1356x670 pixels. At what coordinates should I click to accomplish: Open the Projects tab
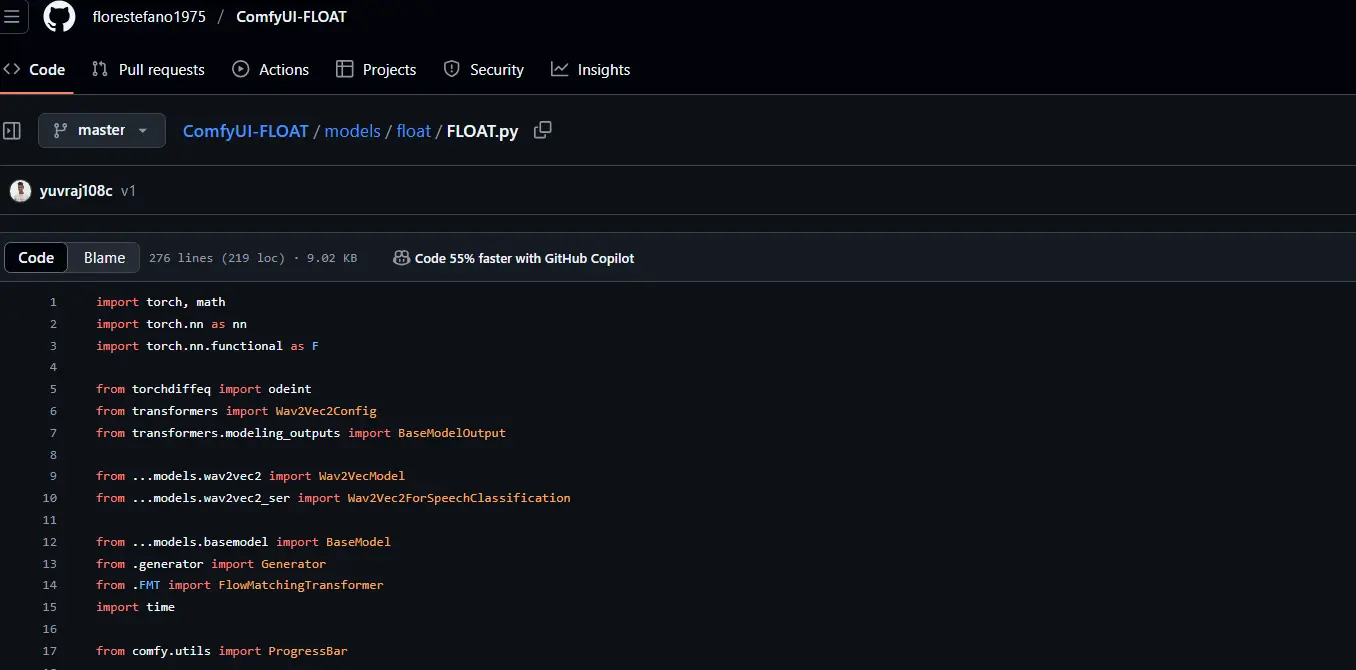click(x=376, y=70)
